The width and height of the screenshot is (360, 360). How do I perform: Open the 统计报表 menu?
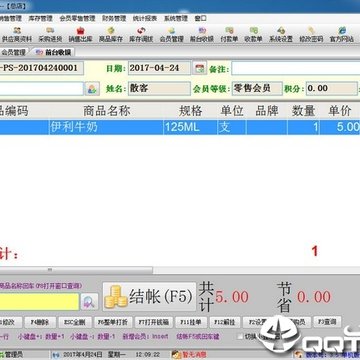pyautogui.click(x=145, y=18)
